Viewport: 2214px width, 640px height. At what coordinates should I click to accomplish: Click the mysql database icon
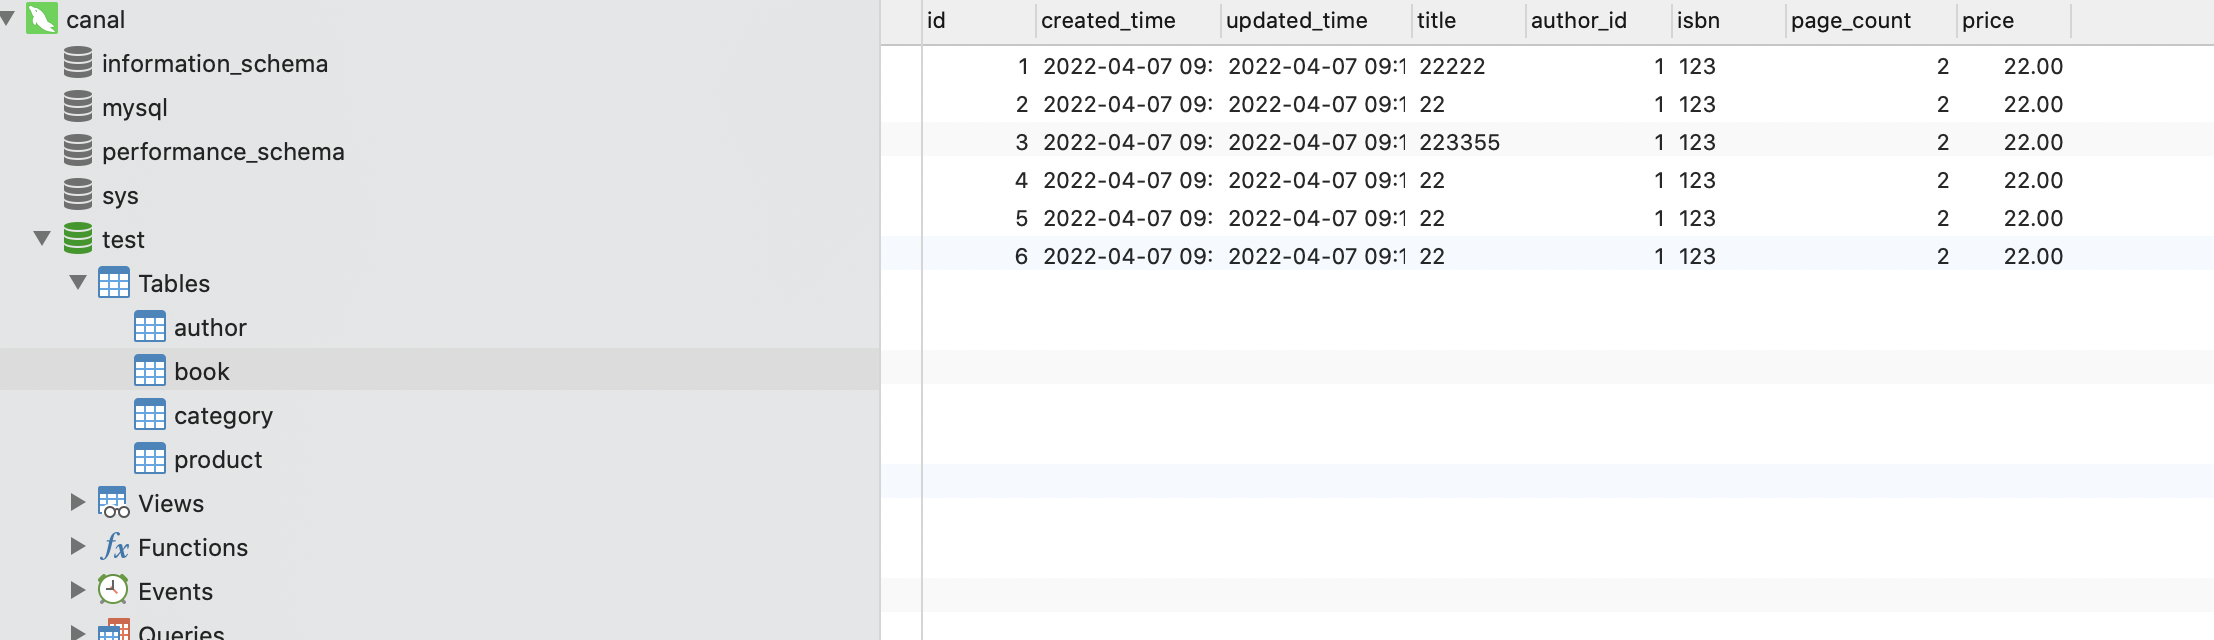coord(78,107)
